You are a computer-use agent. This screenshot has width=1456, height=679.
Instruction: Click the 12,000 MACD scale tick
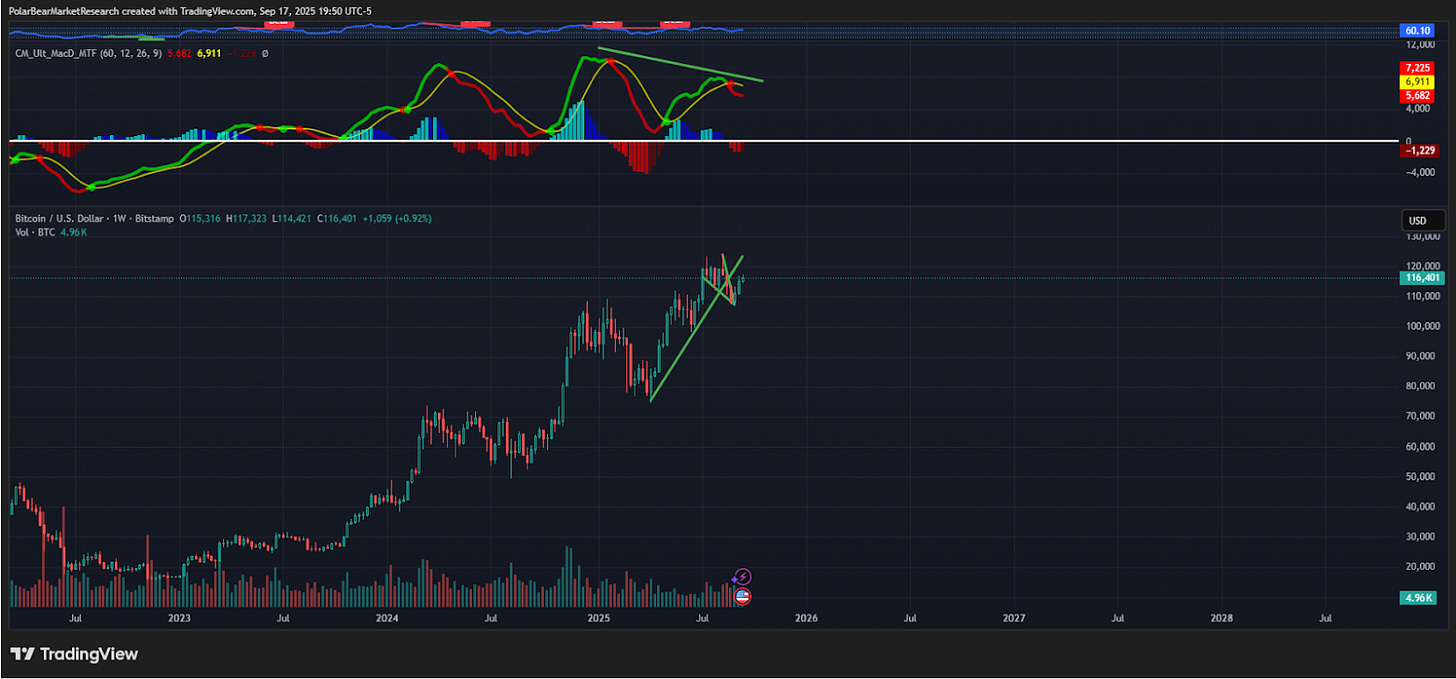[1423, 45]
